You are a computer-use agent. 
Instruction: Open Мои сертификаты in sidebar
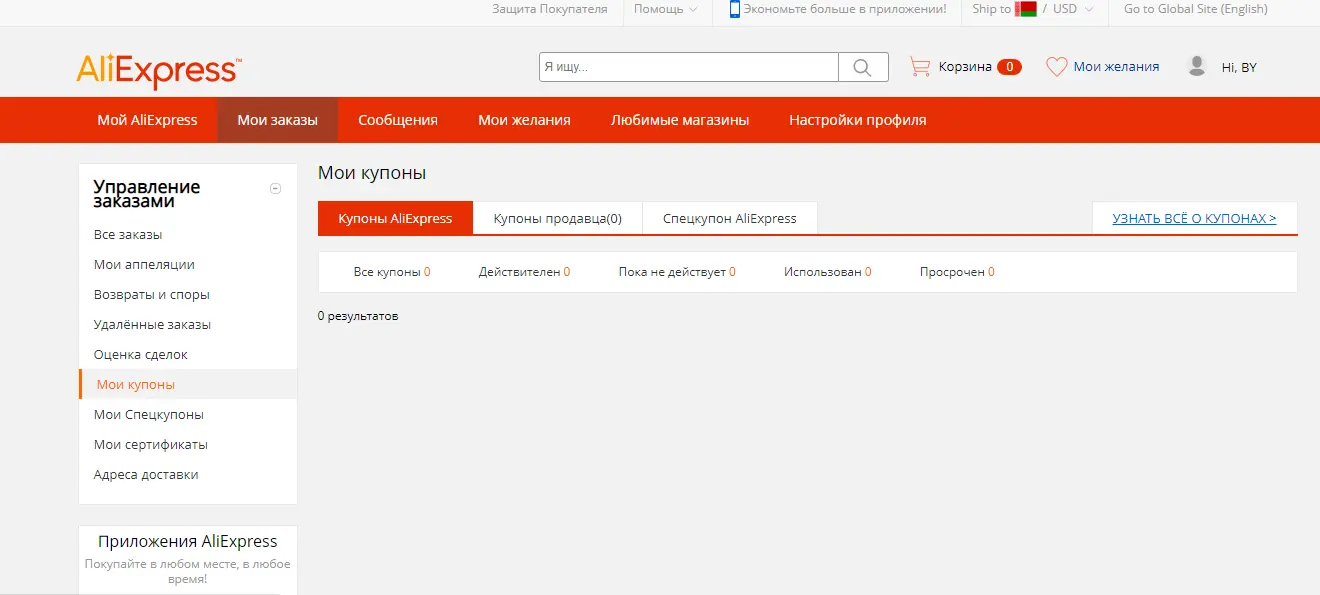point(151,445)
